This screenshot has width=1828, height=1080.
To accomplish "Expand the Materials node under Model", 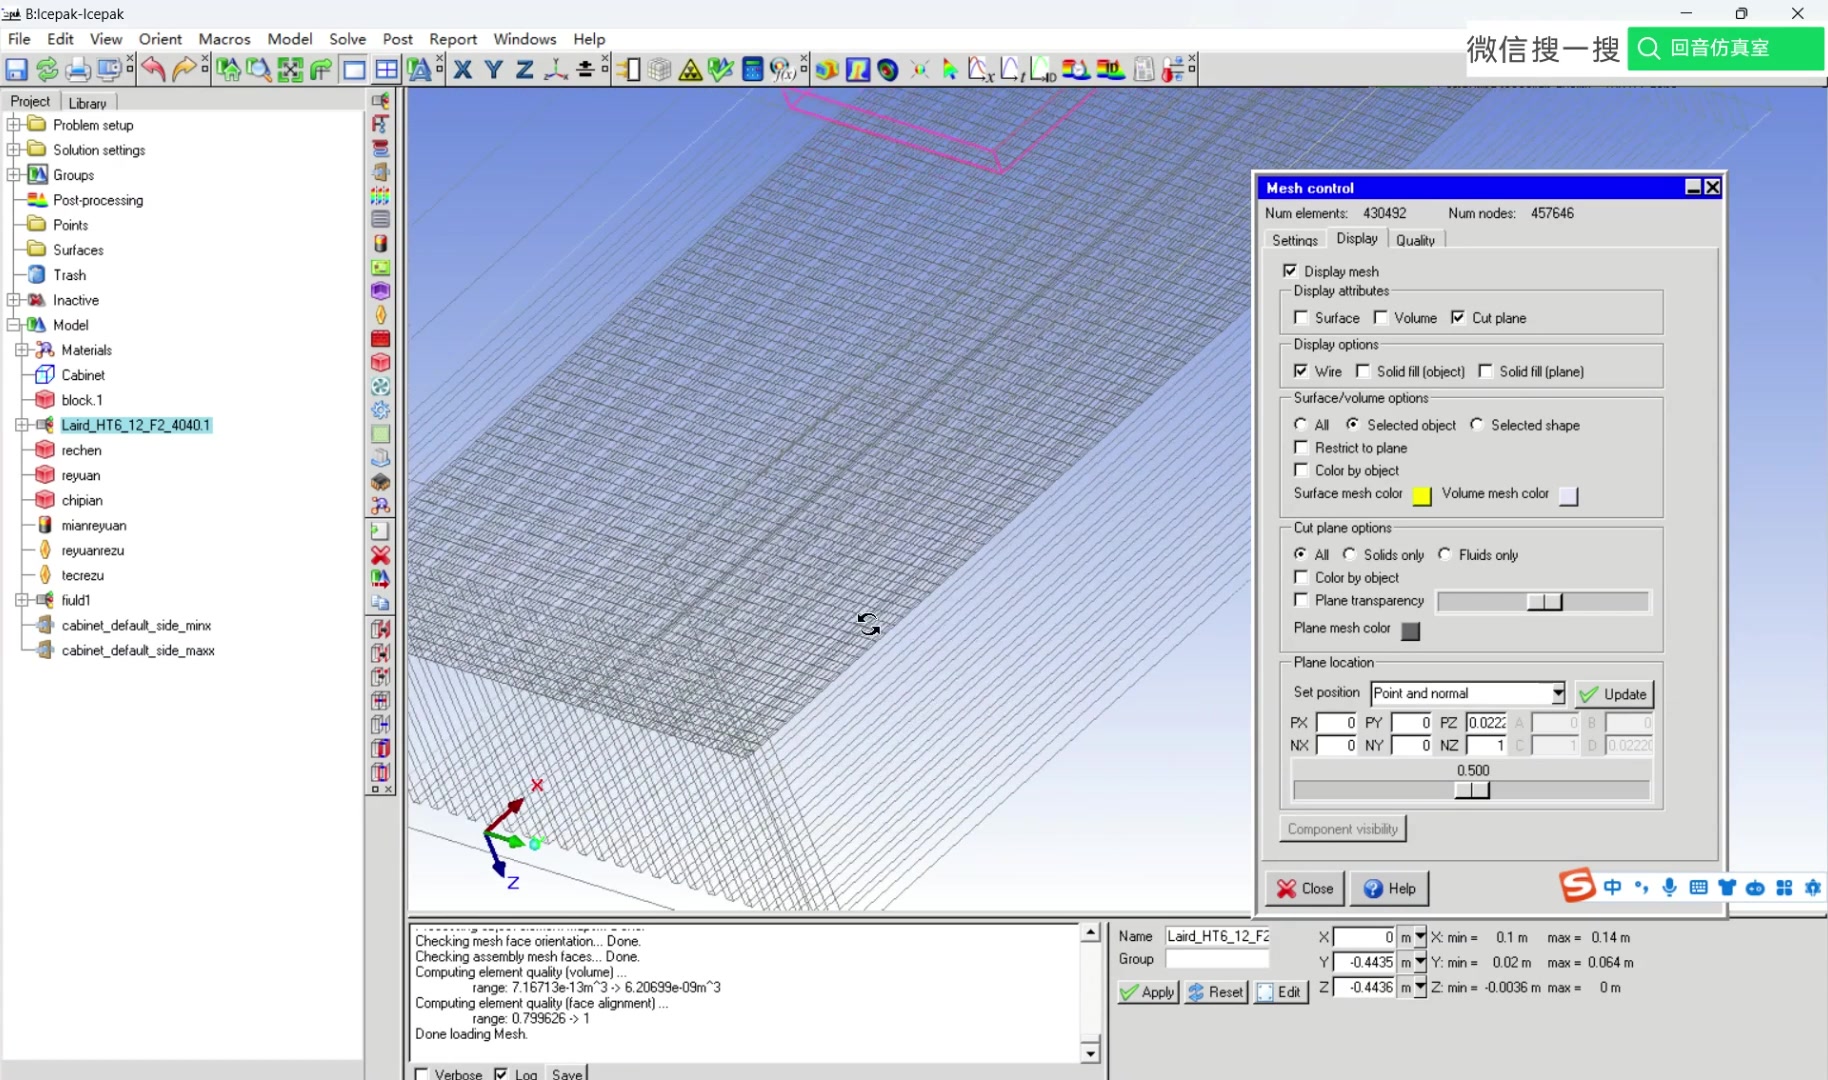I will pyautogui.click(x=22, y=349).
